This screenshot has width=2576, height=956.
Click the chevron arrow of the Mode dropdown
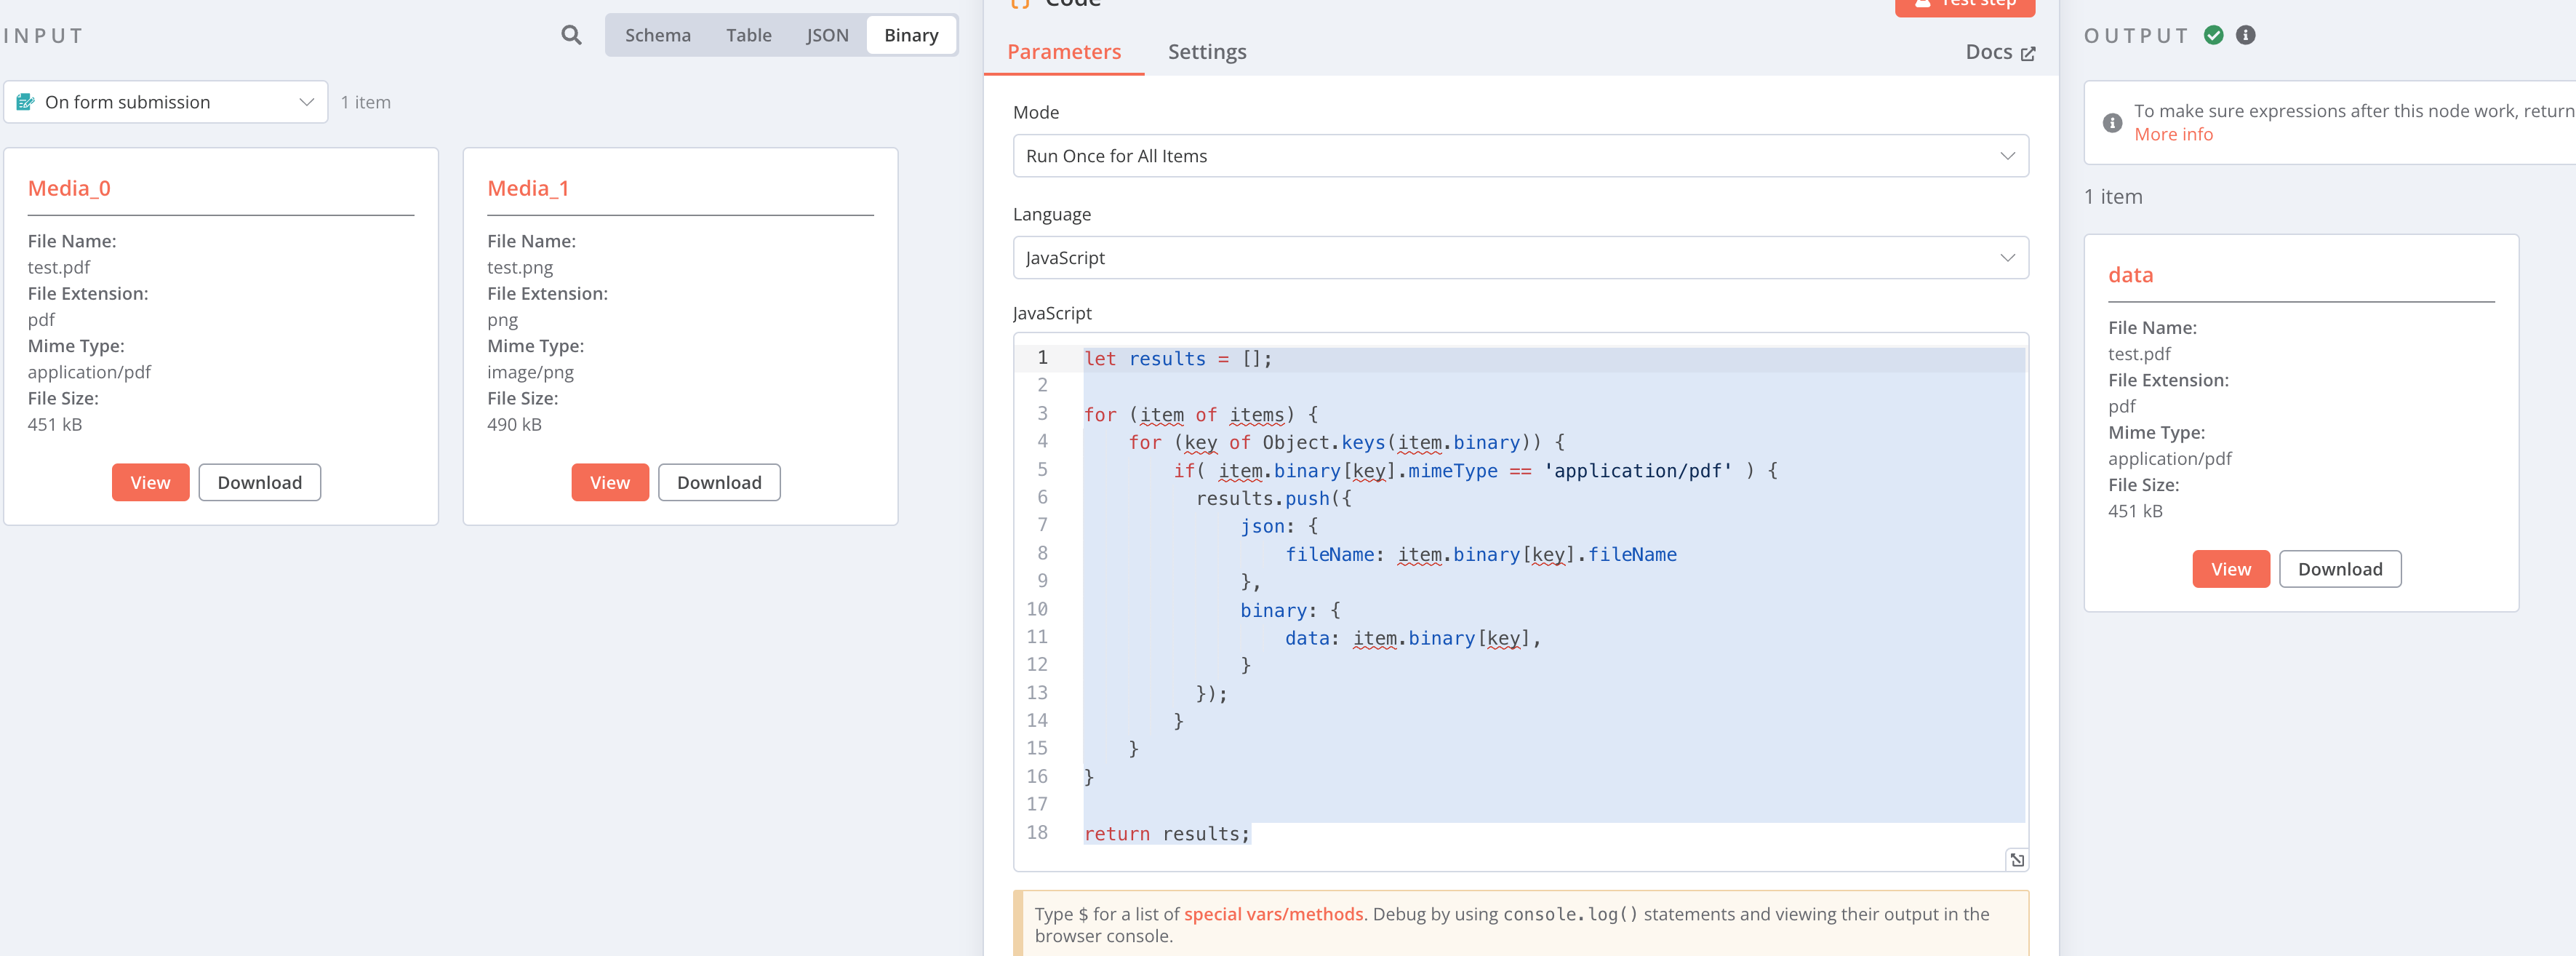[x=2007, y=156]
